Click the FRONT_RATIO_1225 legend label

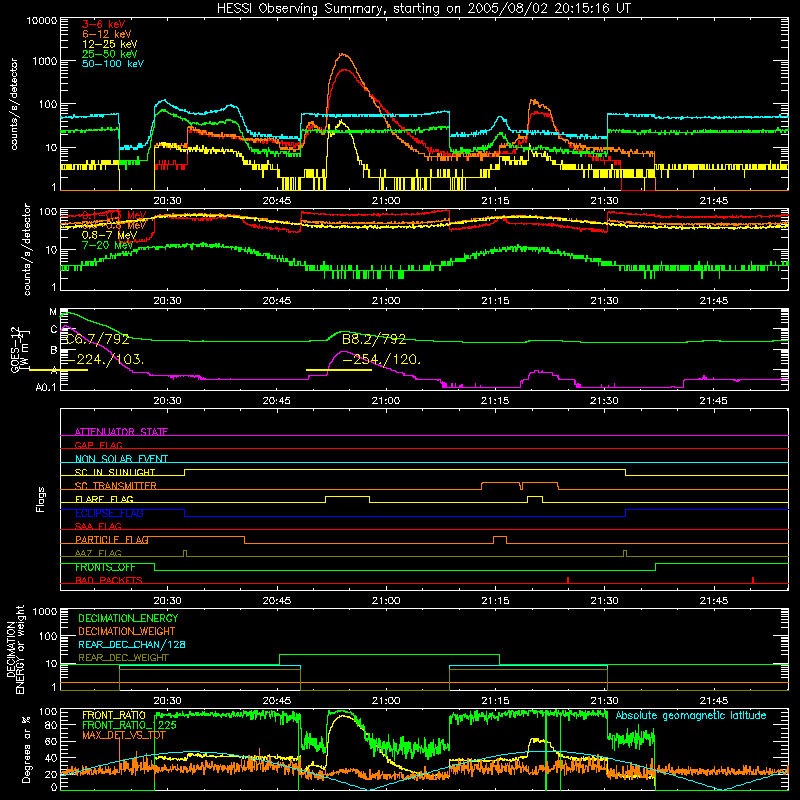tap(129, 725)
